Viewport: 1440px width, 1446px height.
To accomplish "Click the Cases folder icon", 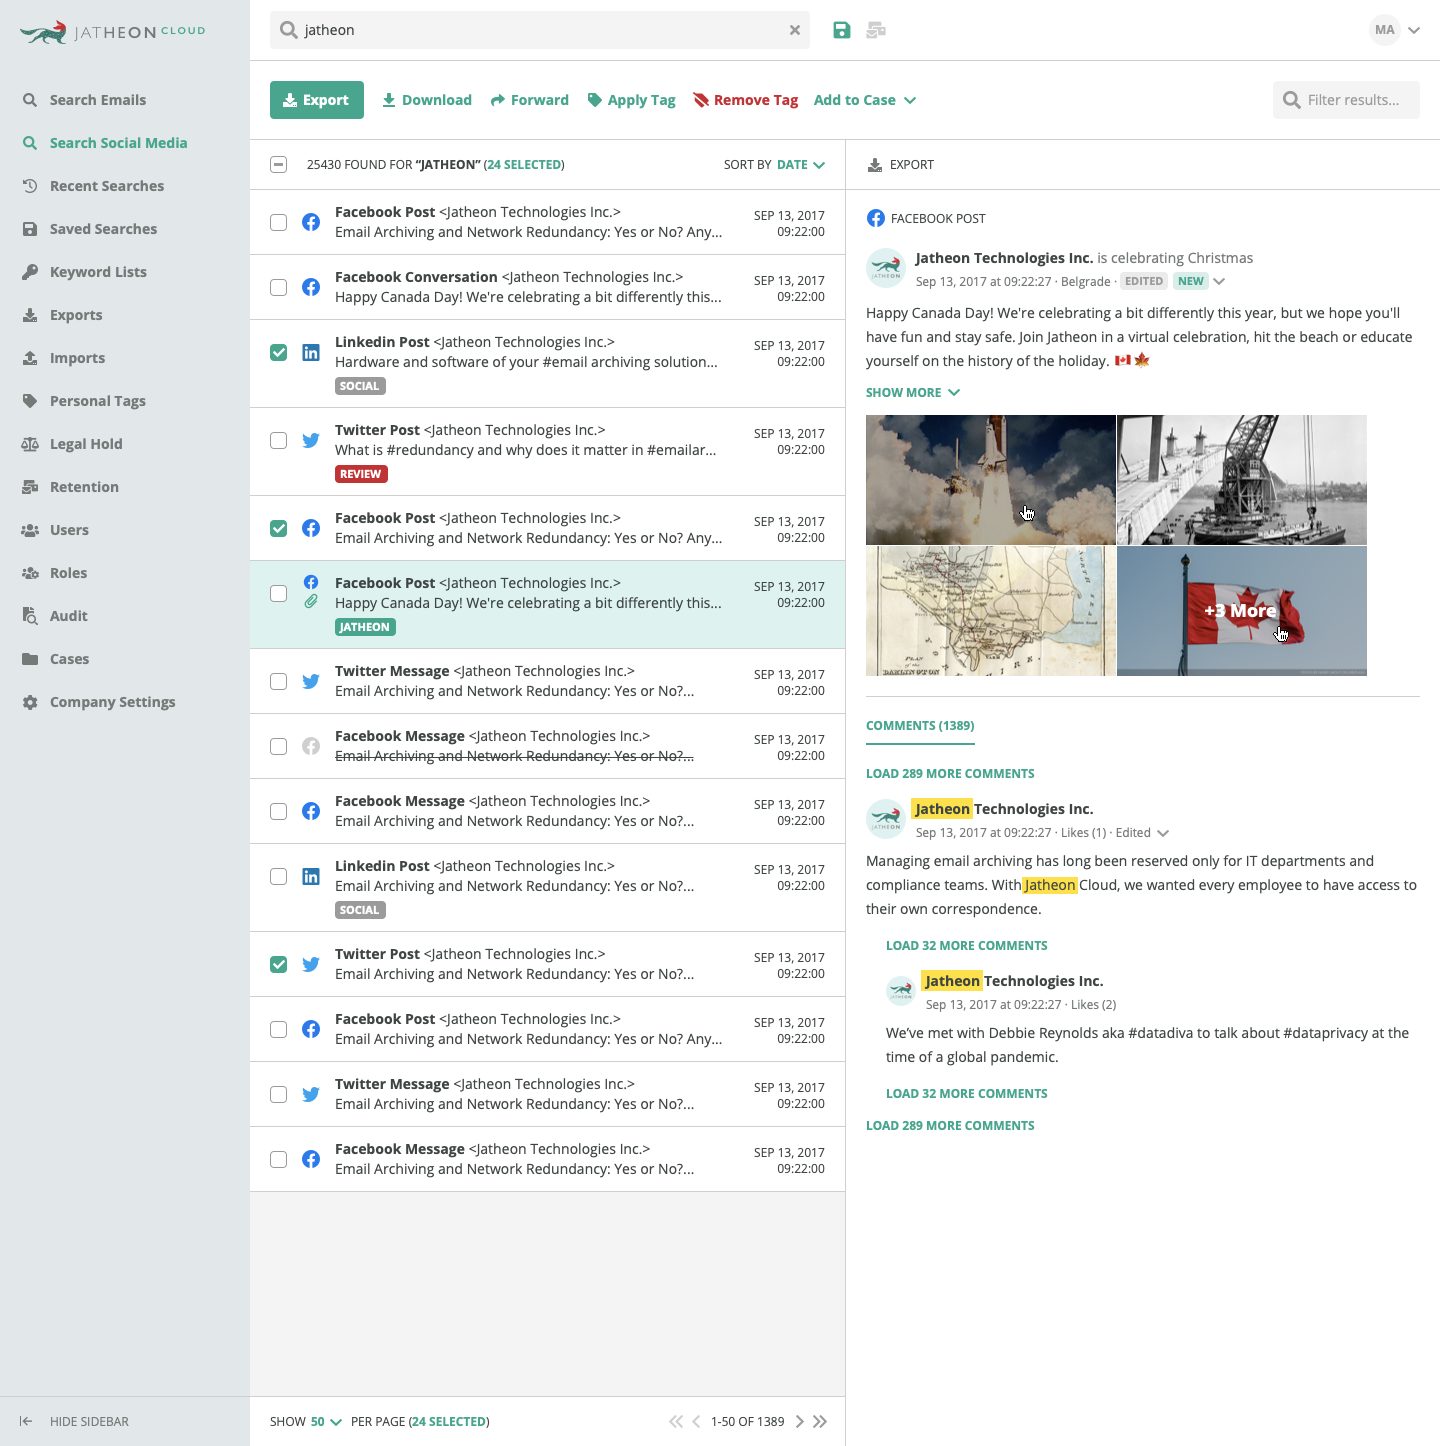I will click(30, 659).
